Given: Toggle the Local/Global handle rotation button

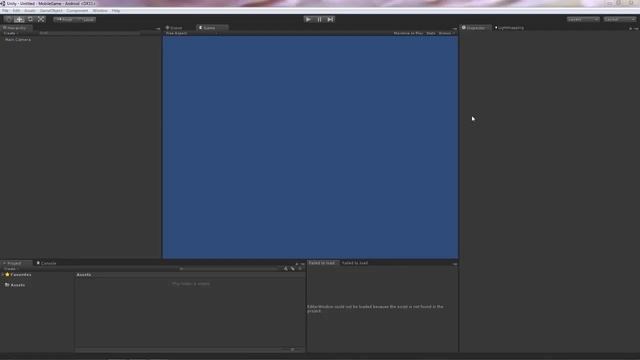Looking at the screenshot, I should pos(87,19).
